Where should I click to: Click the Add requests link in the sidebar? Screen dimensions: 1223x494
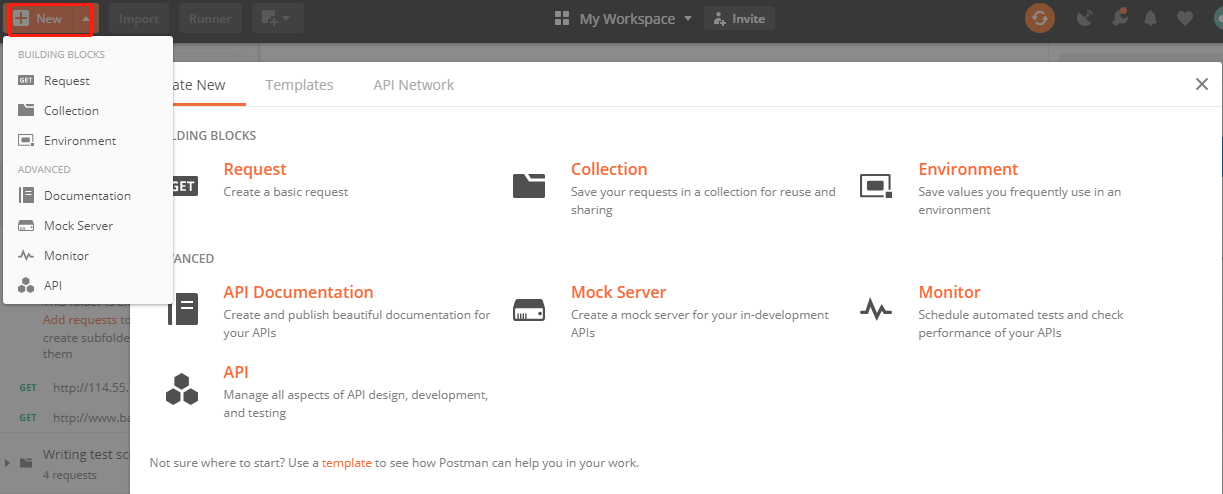point(80,320)
